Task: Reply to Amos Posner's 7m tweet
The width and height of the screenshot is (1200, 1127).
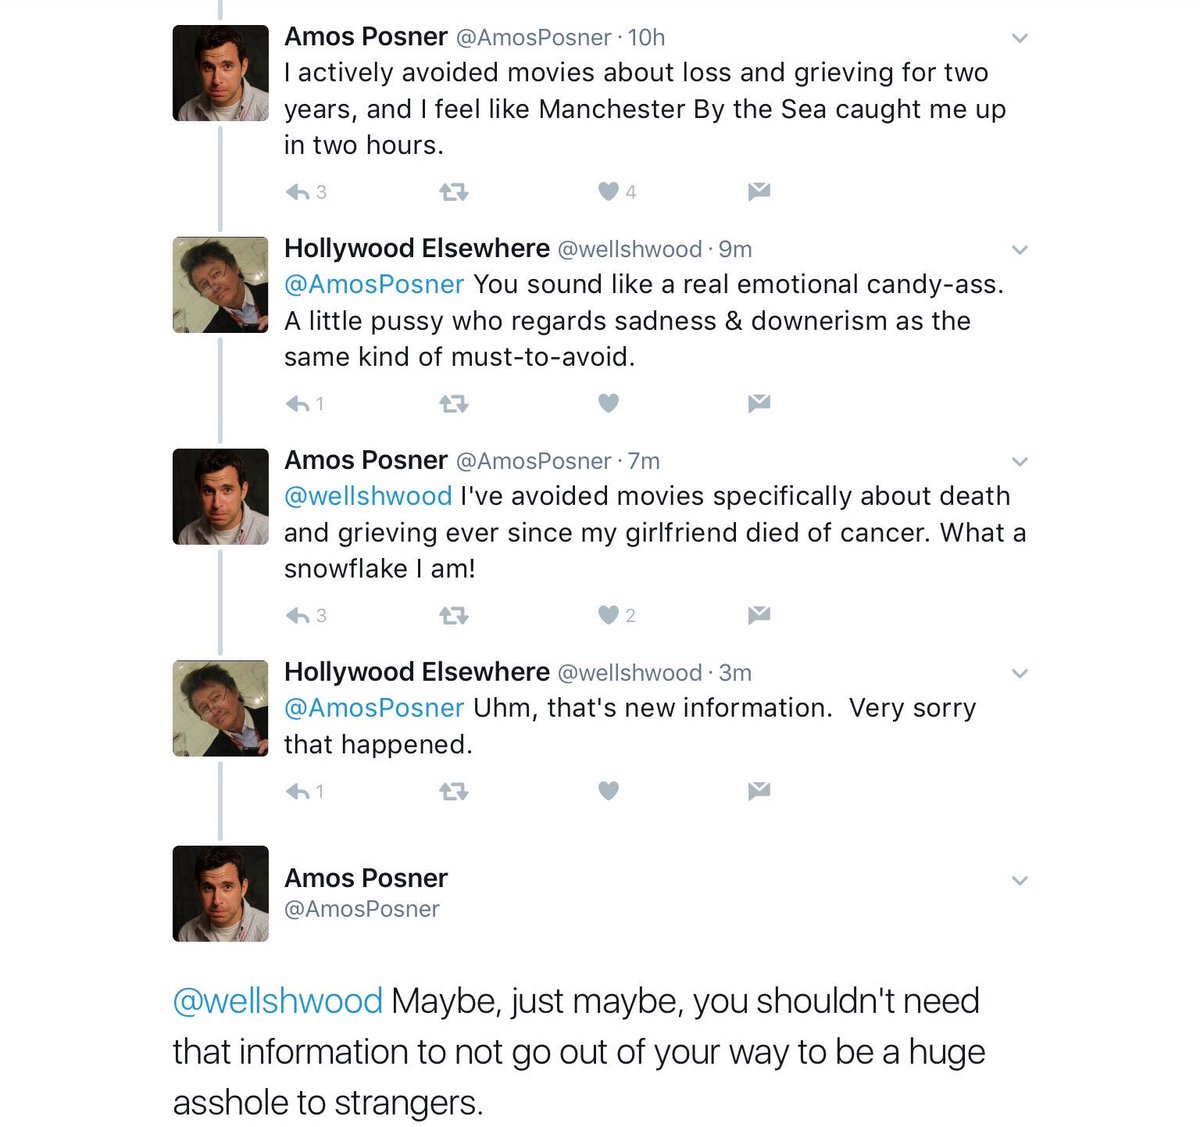Action: pyautogui.click(x=297, y=616)
